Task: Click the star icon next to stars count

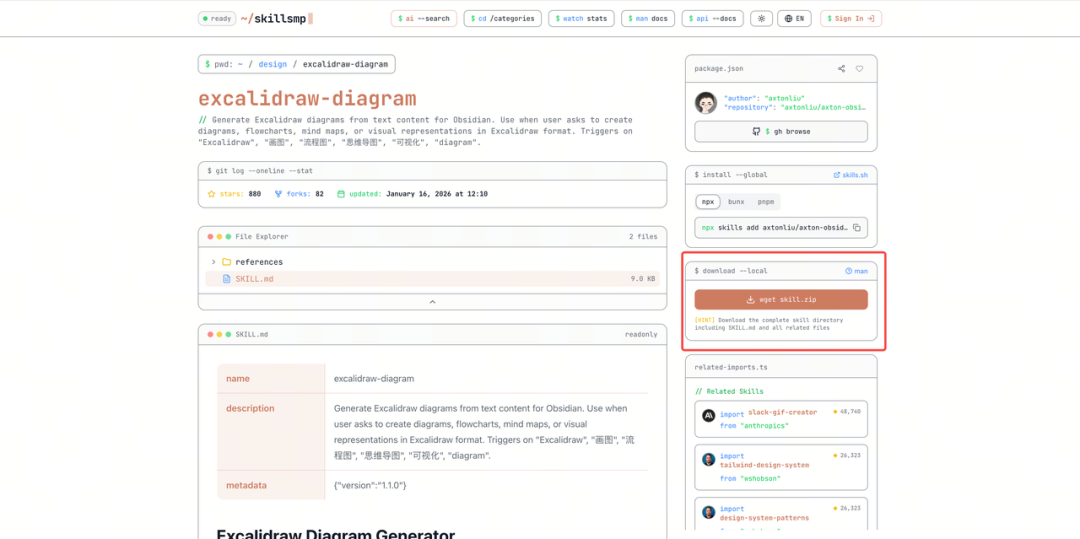Action: (211, 194)
